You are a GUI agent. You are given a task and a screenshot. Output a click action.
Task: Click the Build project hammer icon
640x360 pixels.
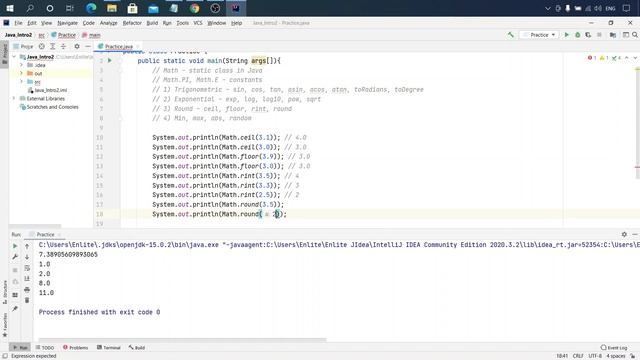click(511, 35)
